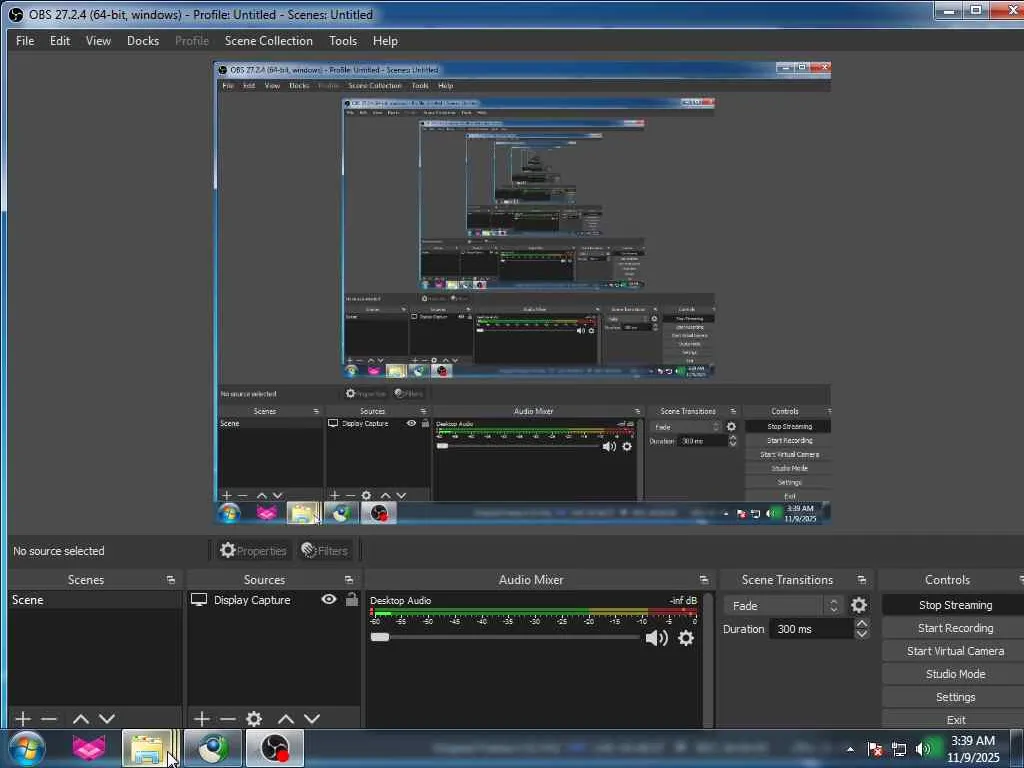Open the Docks menu
Image resolution: width=1024 pixels, height=768 pixels.
(x=143, y=40)
